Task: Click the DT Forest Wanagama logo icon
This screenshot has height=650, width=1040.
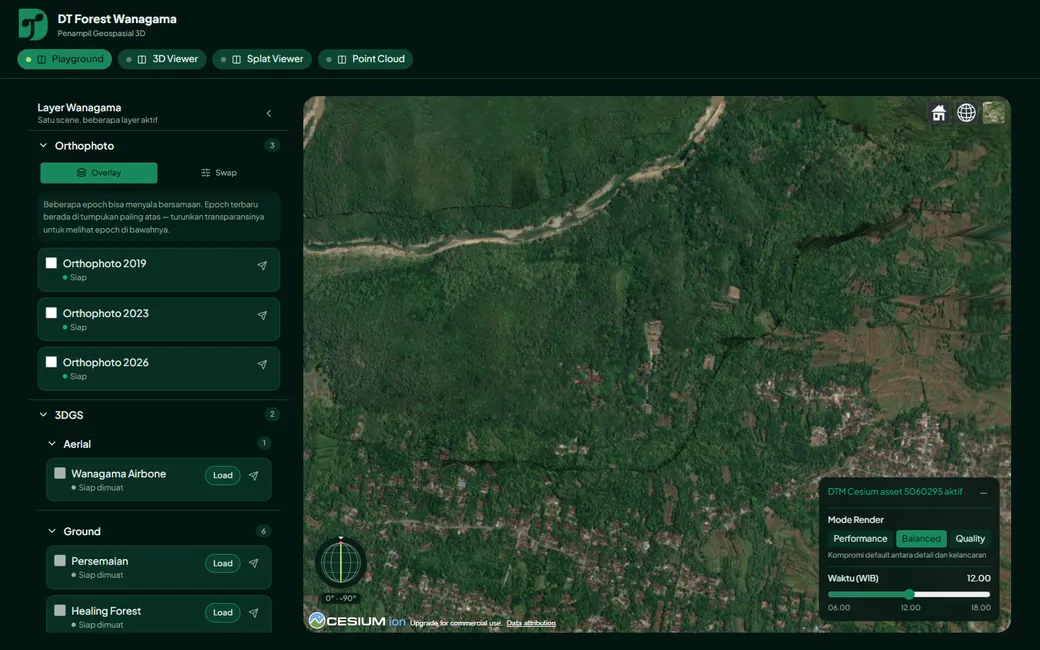Action: (32, 25)
